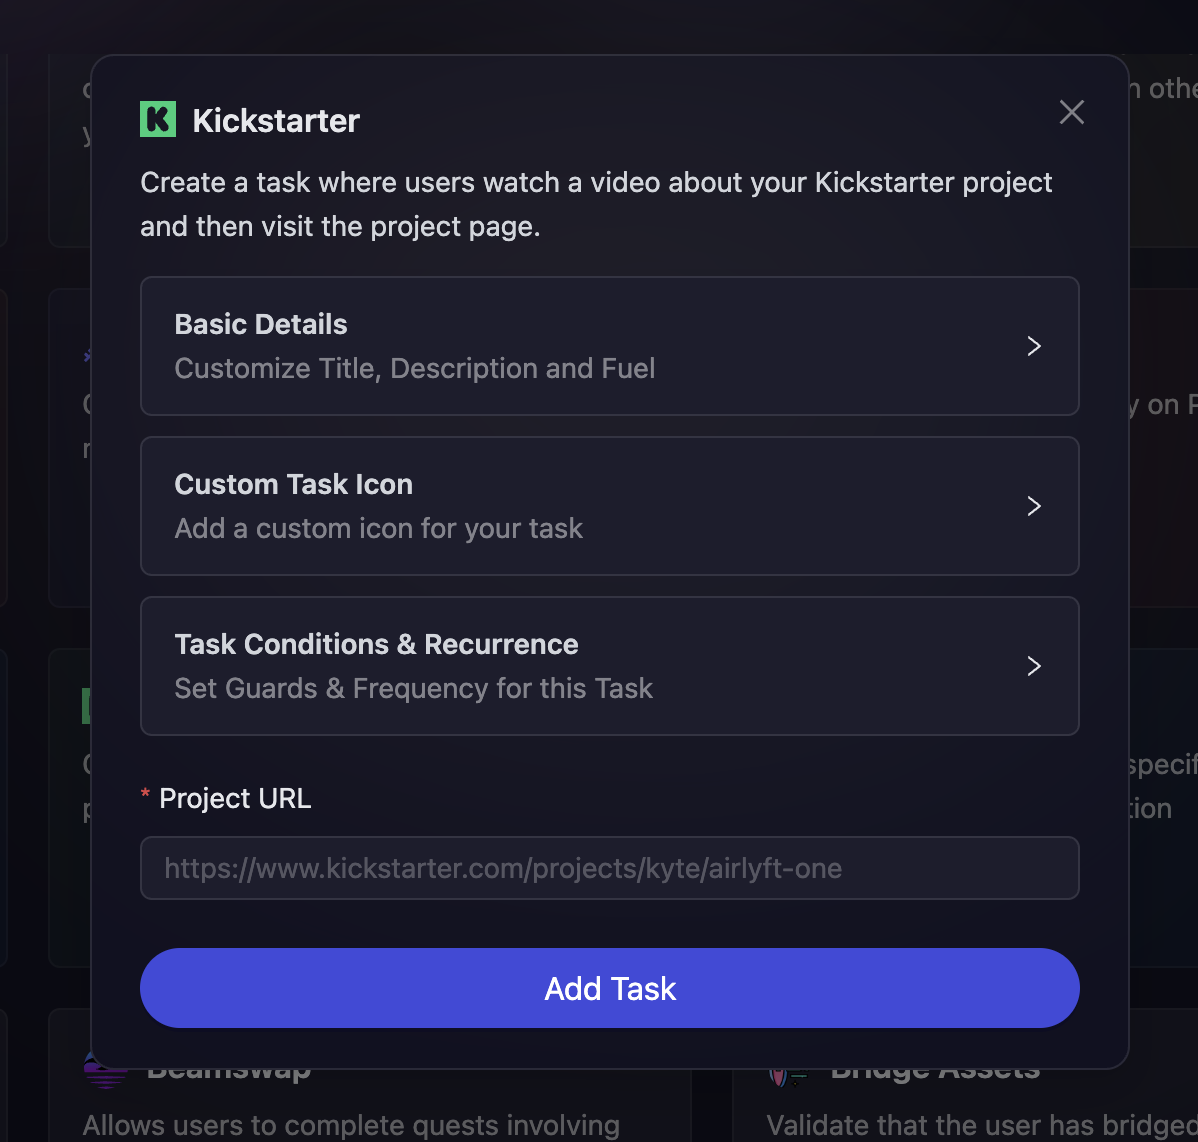1198x1142 pixels.
Task: Click "Add a custom icon for your task" text
Action: click(378, 528)
